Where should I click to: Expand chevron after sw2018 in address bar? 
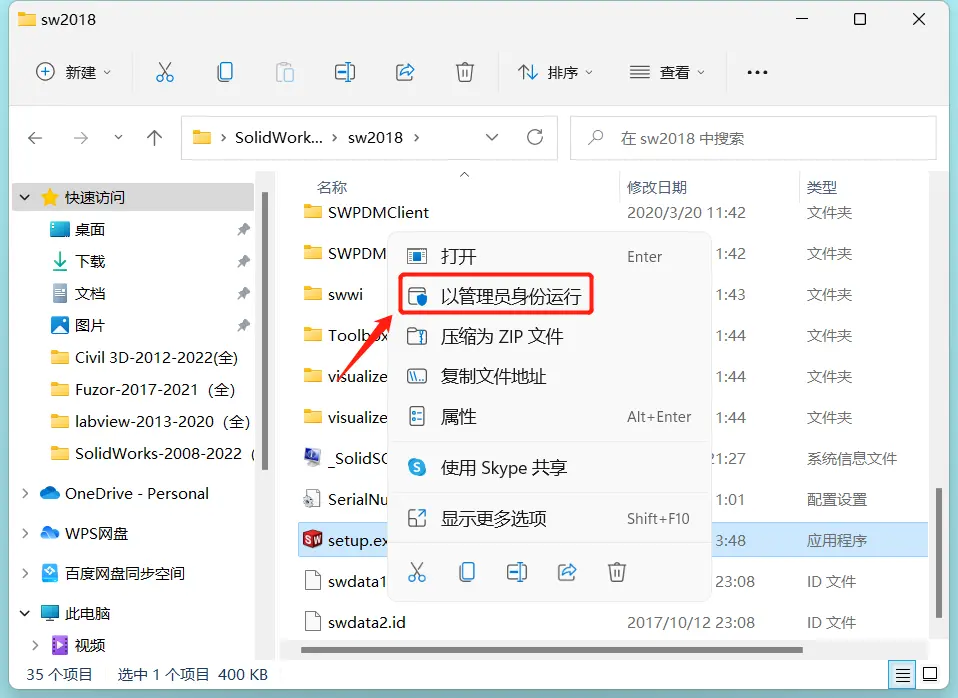[x=417, y=138]
